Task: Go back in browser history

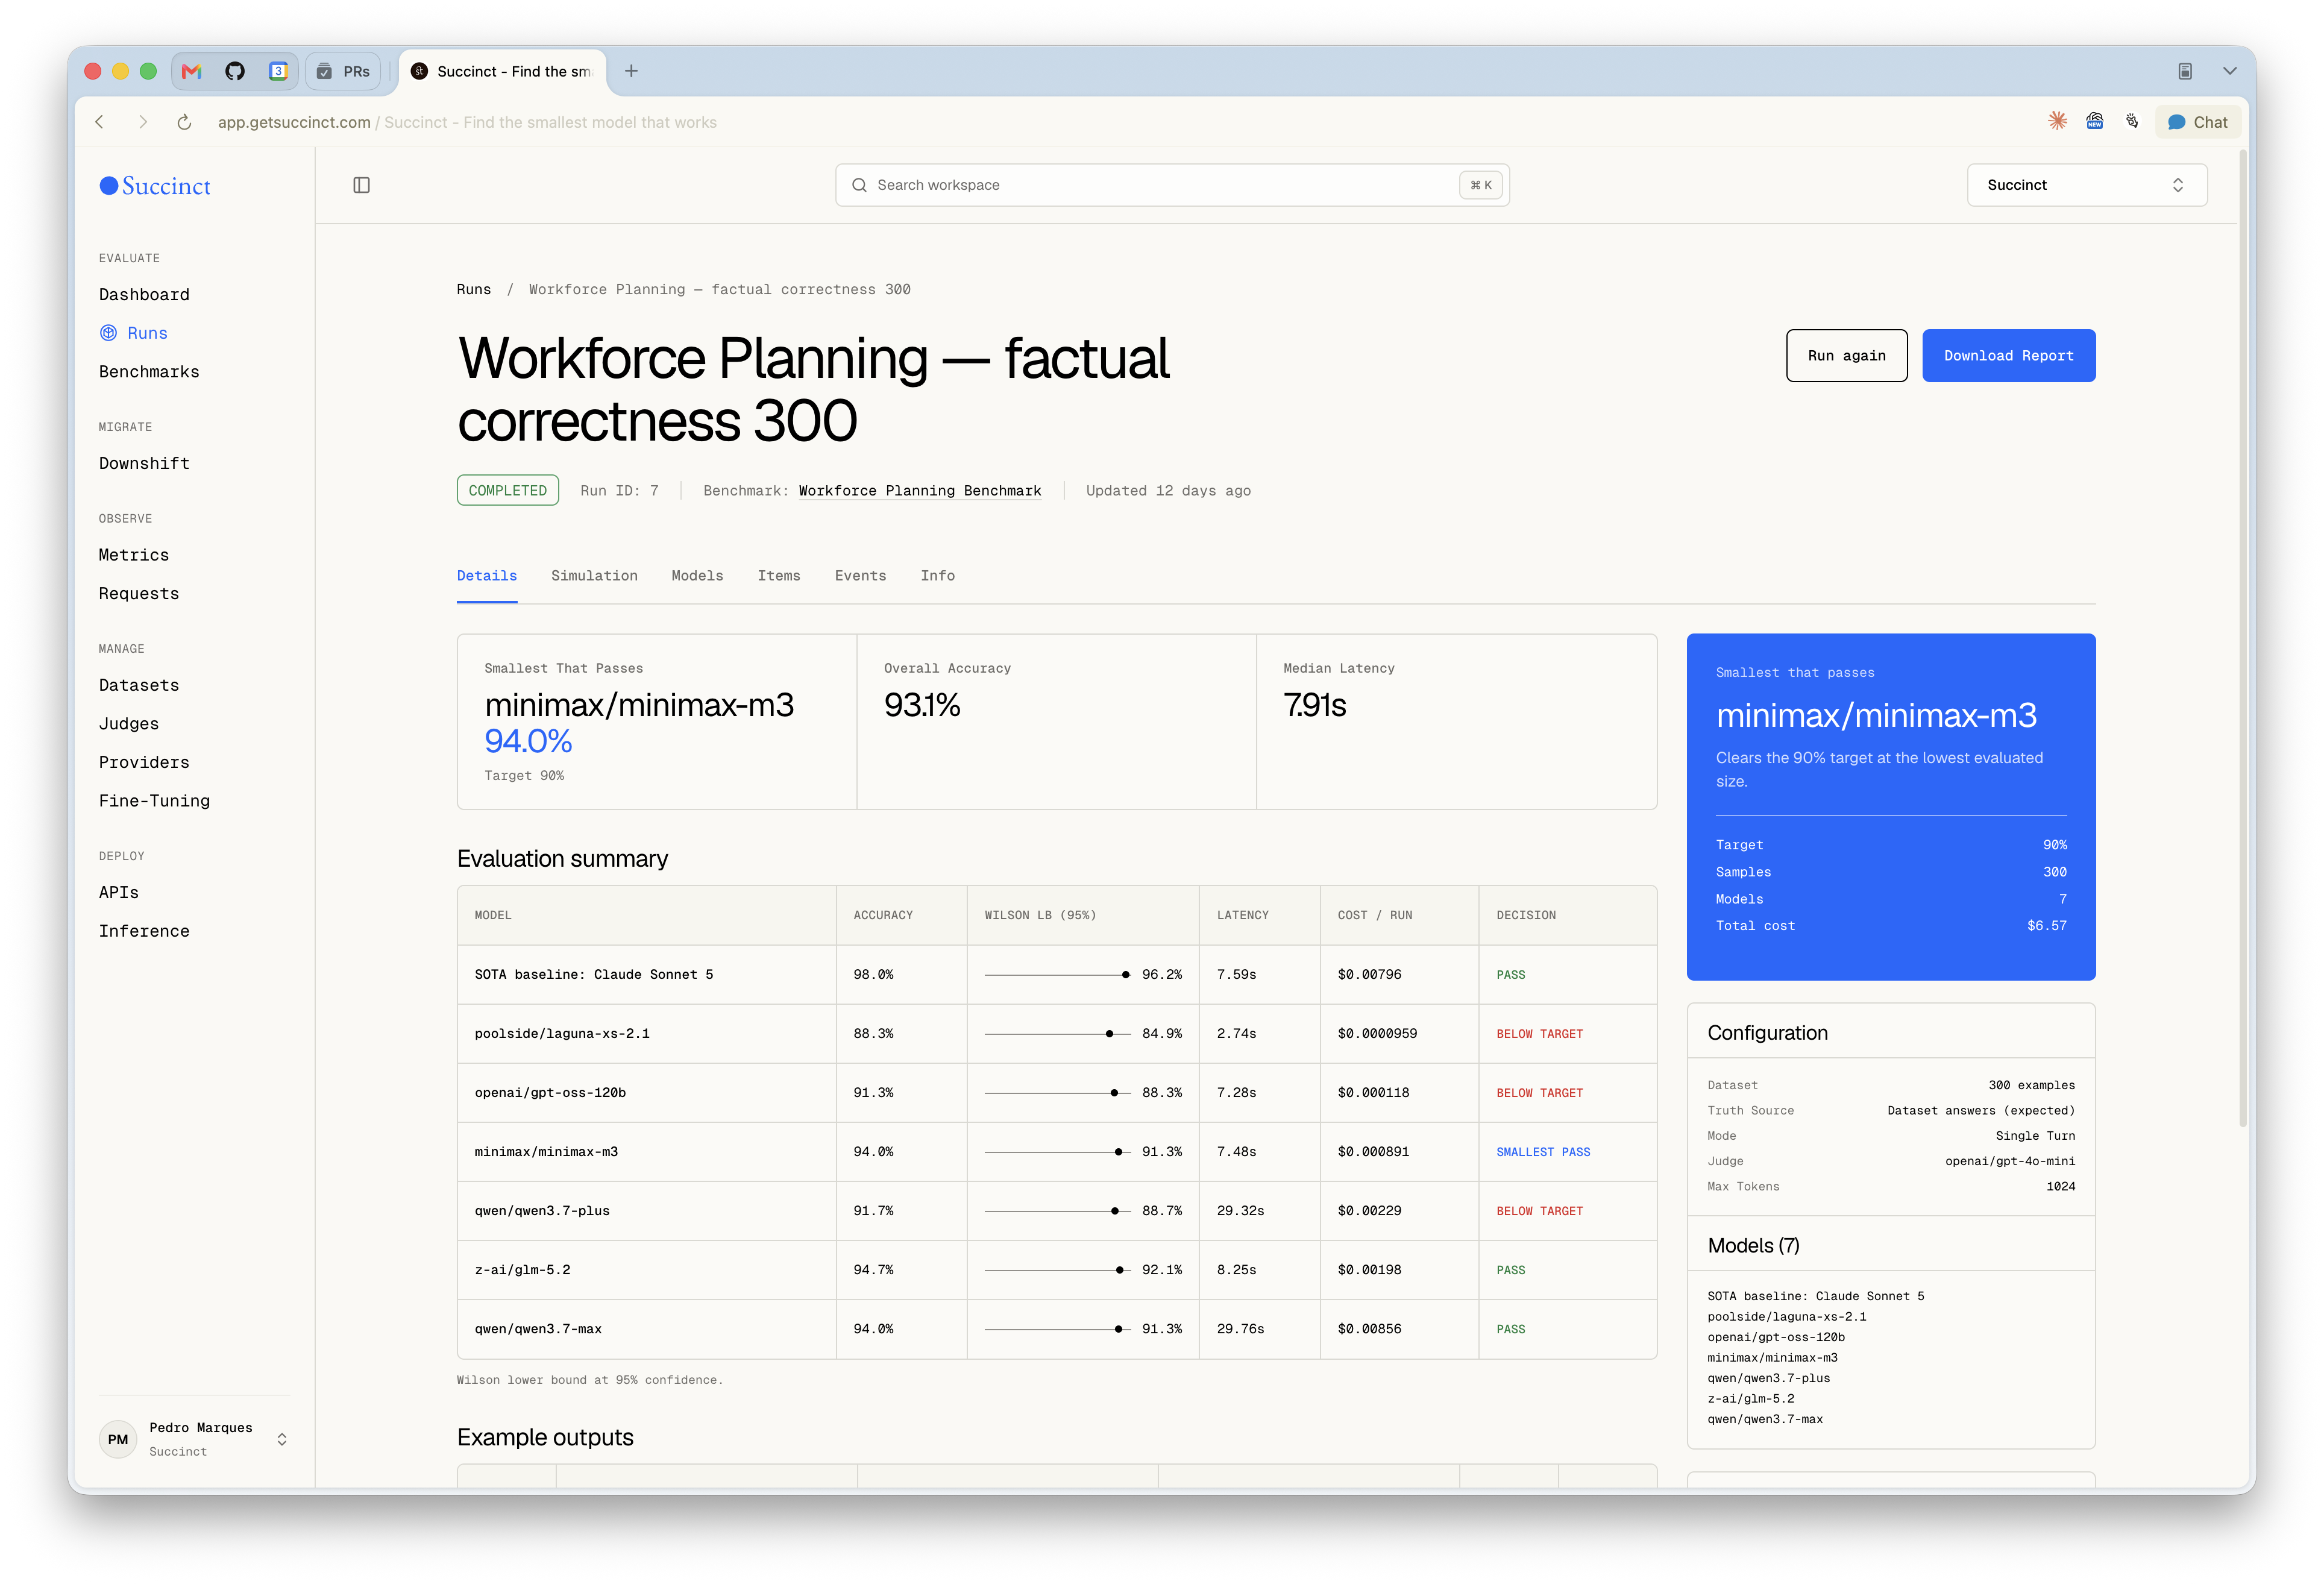Action: tap(99, 122)
